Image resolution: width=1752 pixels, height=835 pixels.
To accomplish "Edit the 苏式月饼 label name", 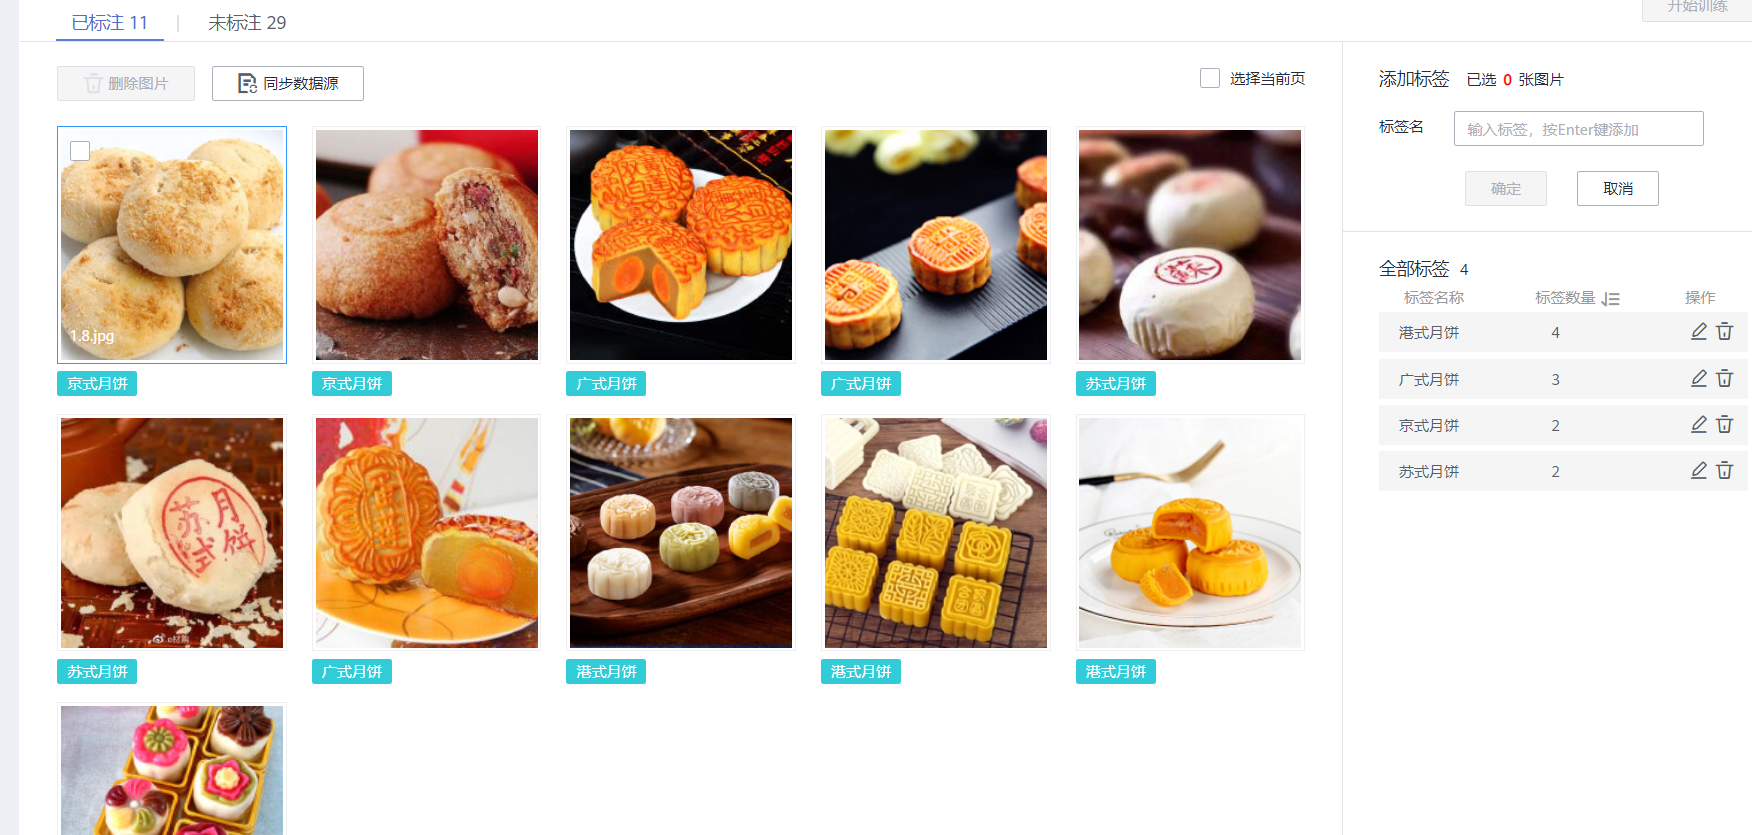I will (1698, 471).
